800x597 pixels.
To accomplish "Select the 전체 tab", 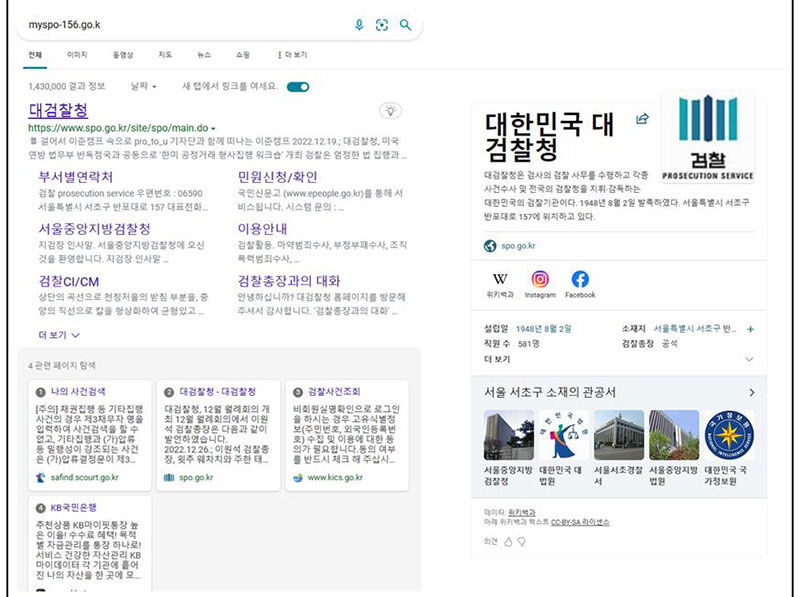I will (35, 55).
